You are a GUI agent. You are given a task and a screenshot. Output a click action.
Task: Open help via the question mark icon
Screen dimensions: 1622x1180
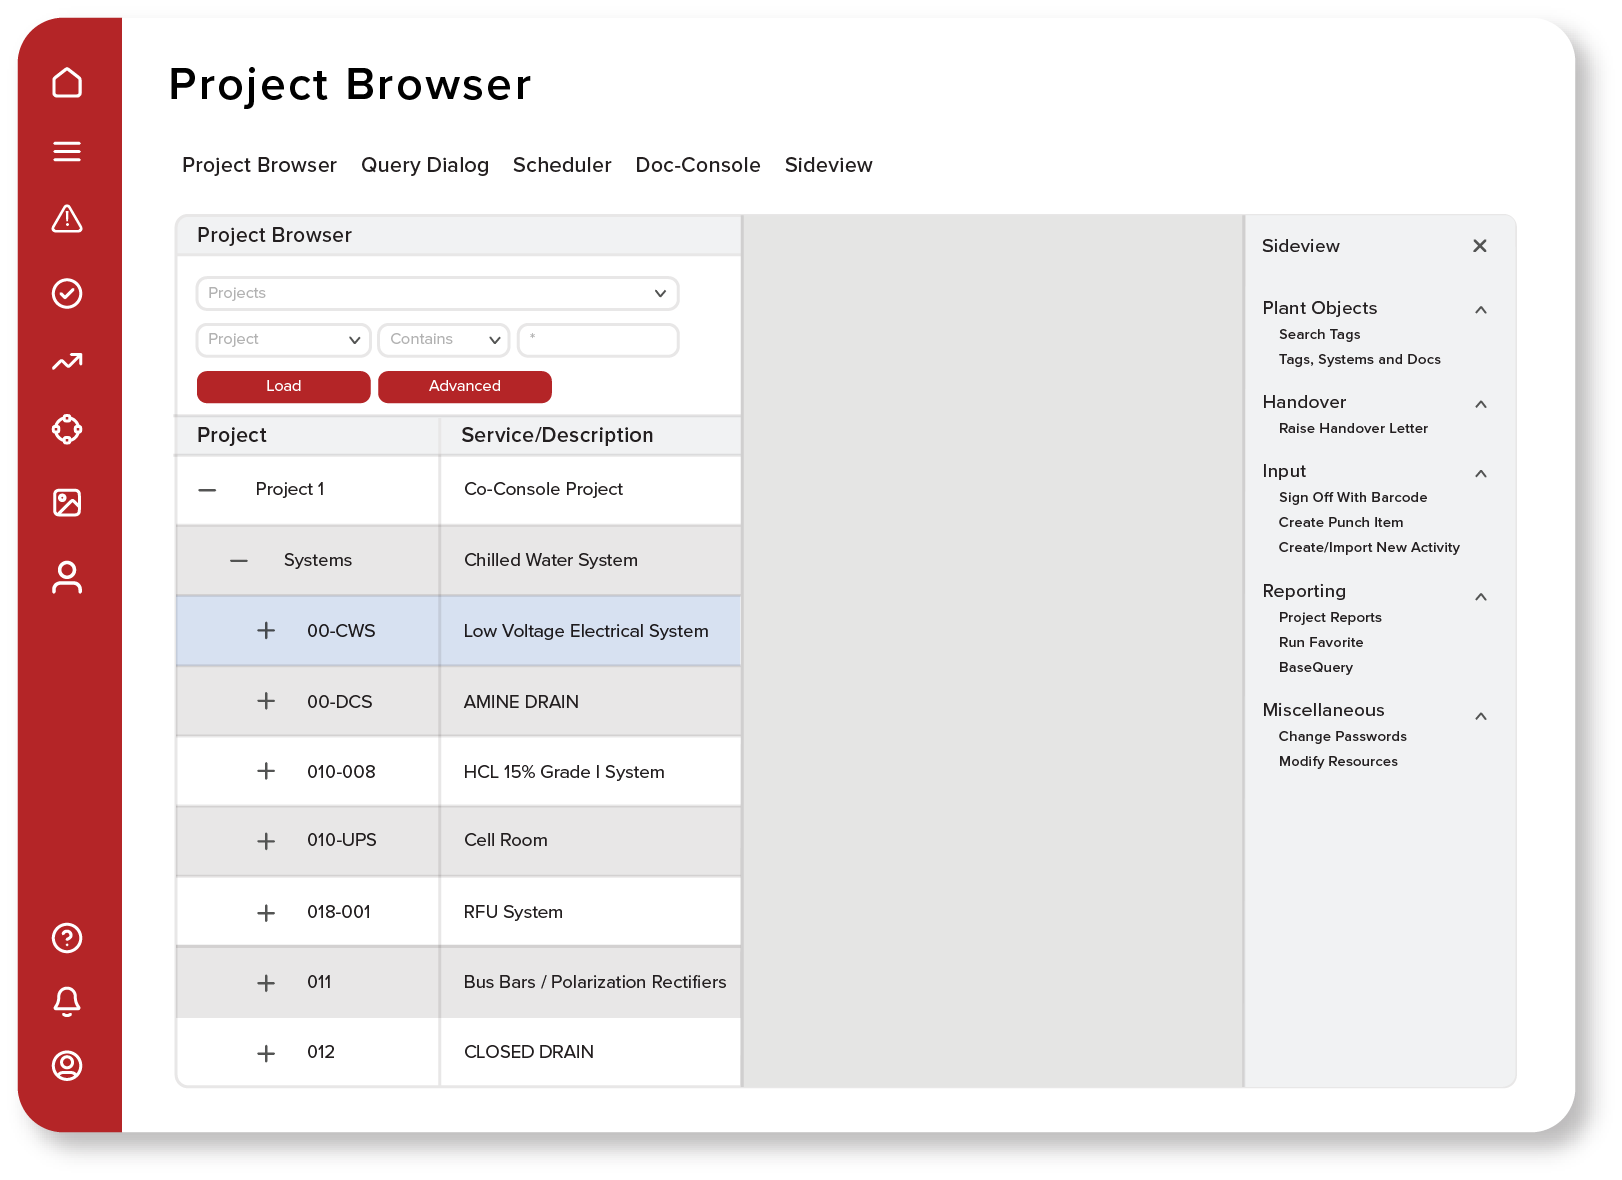click(67, 938)
